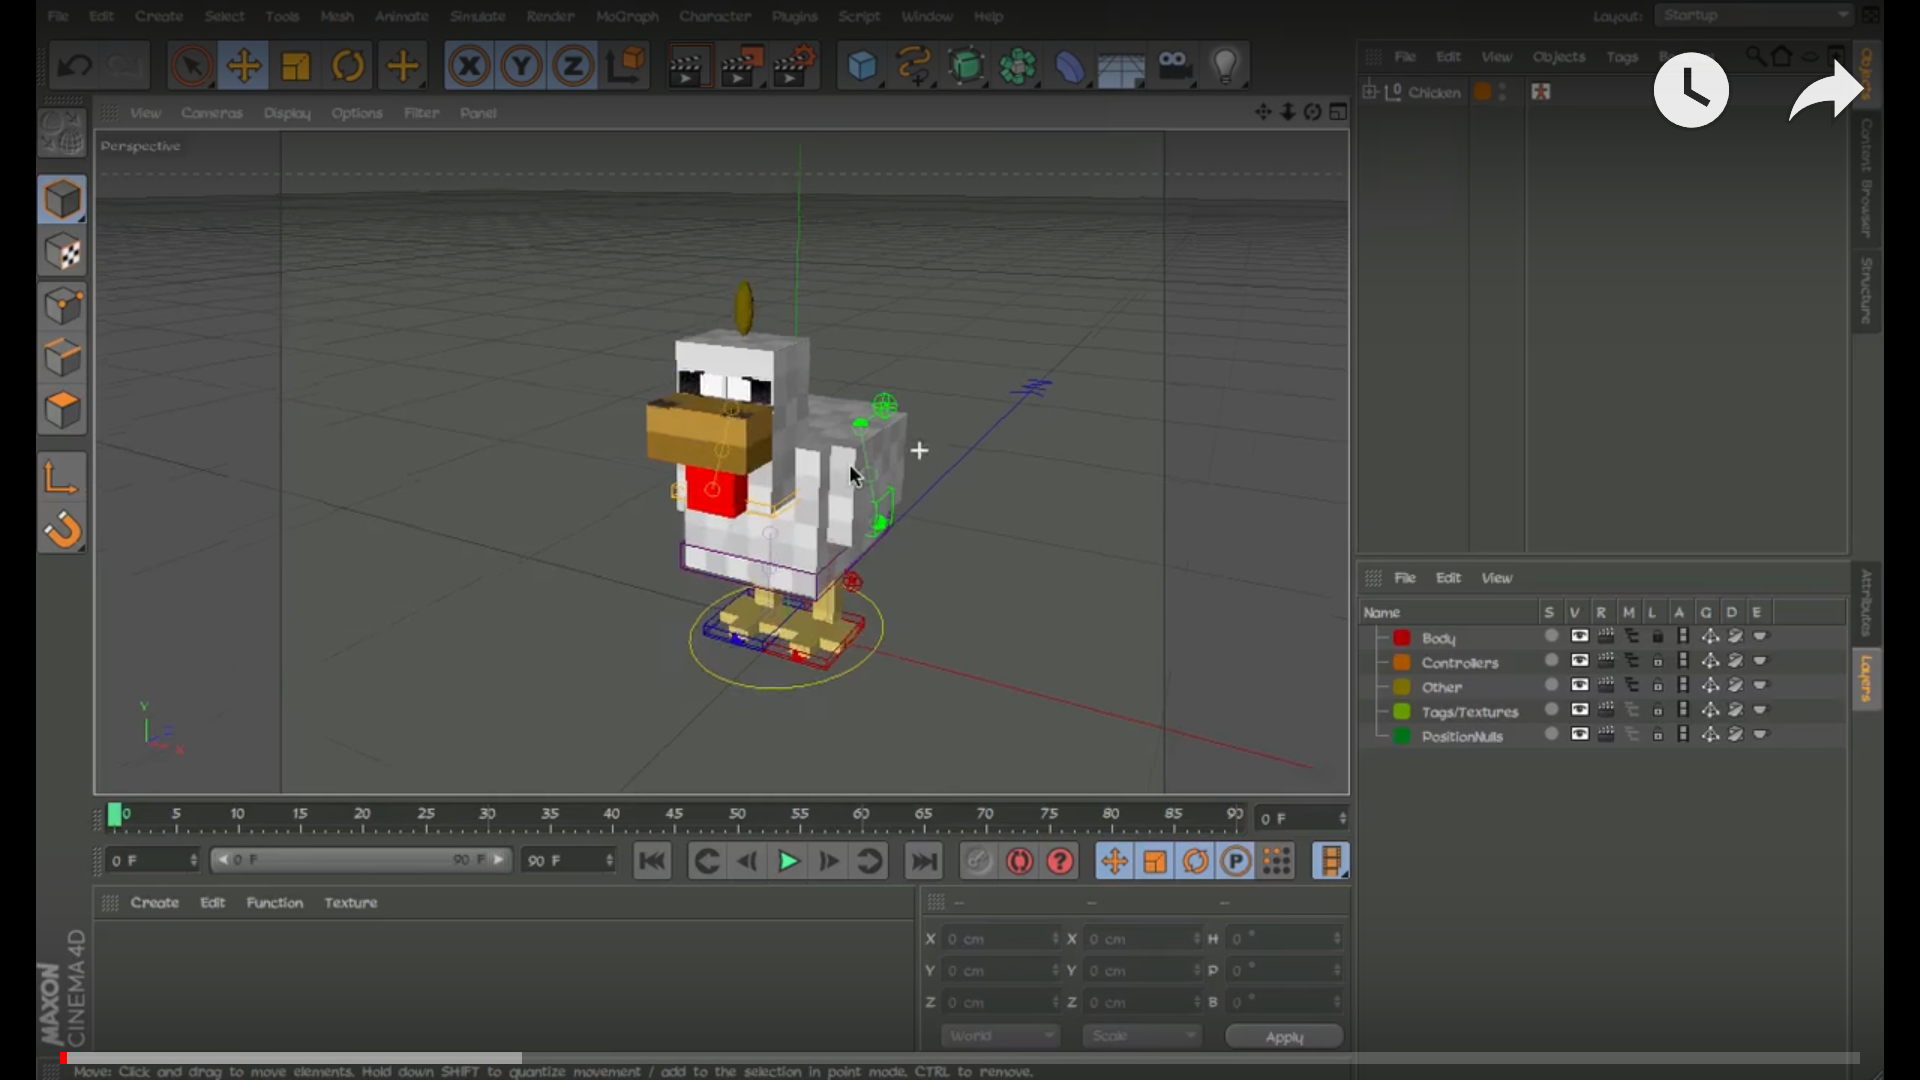1920x1080 pixels.
Task: Open Edit Render Settings icon
Action: coord(795,67)
